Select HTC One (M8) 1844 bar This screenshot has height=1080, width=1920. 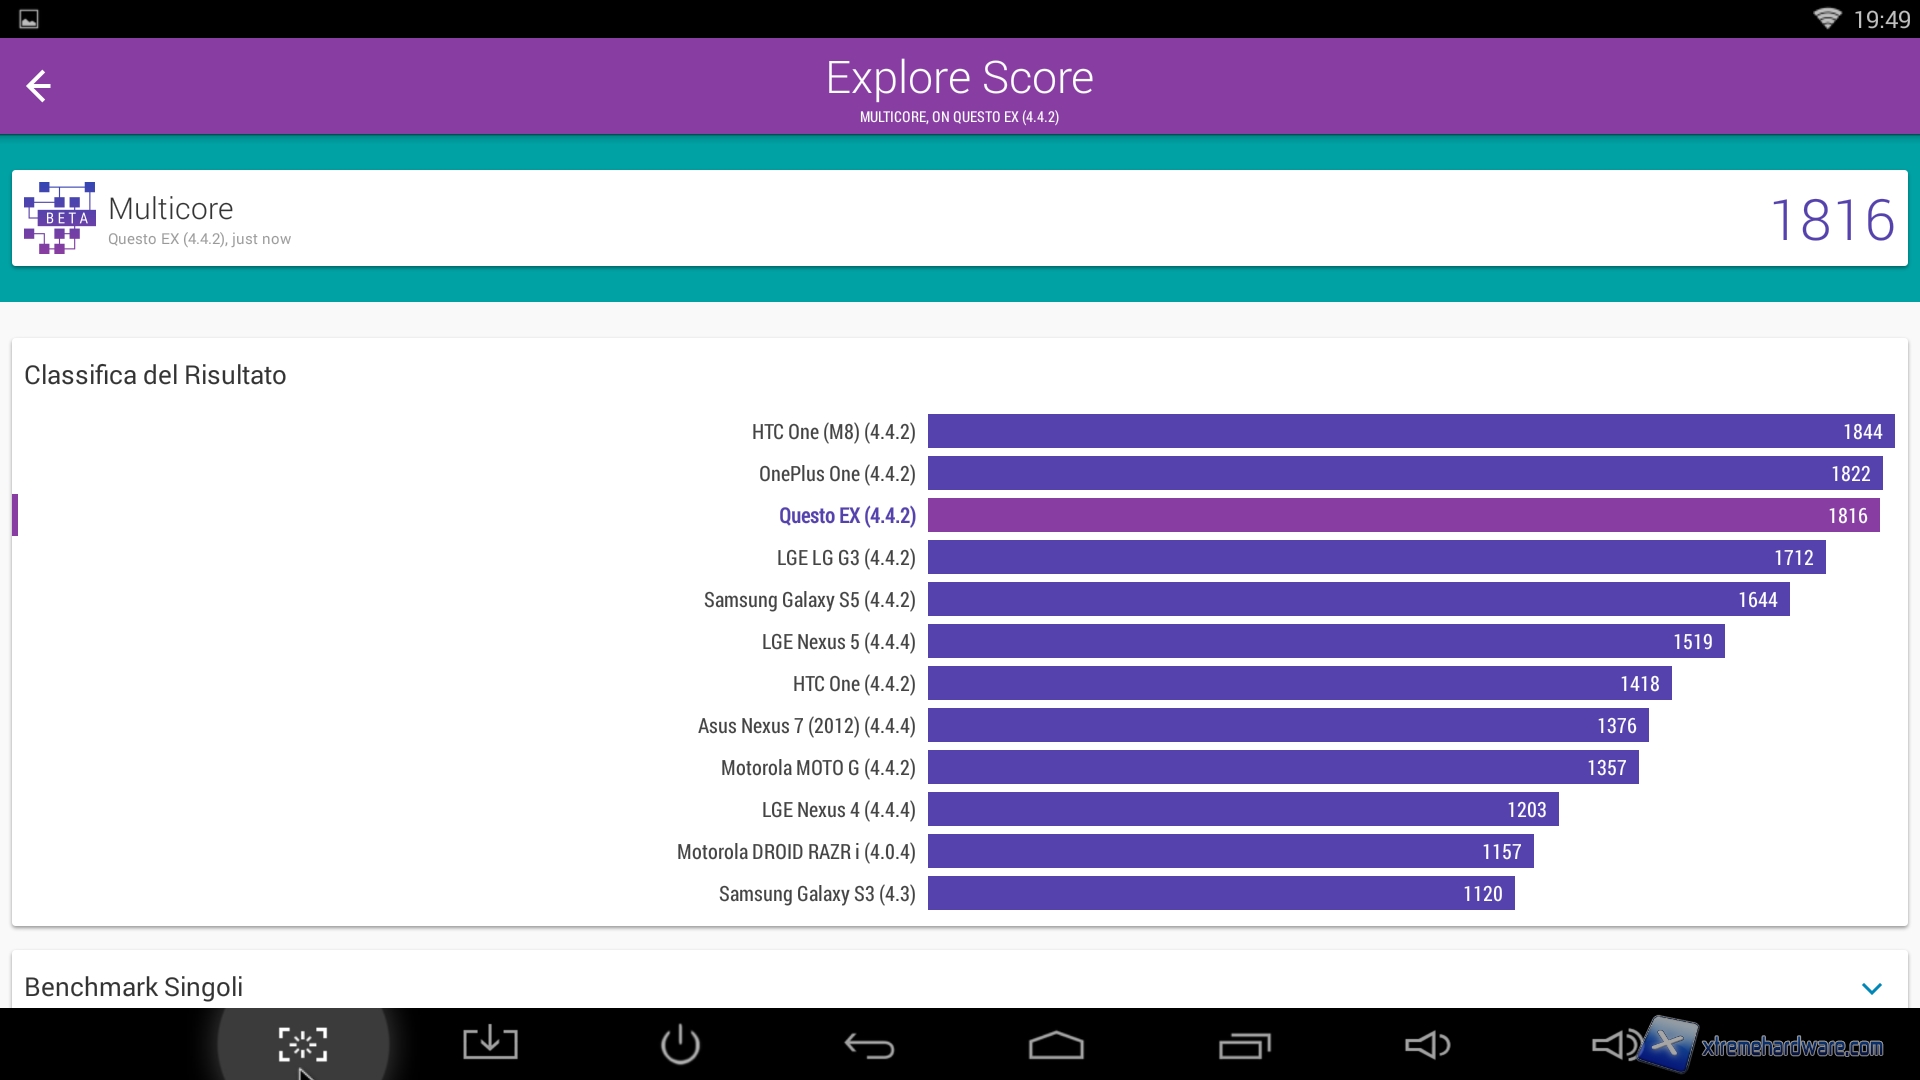coord(1410,432)
